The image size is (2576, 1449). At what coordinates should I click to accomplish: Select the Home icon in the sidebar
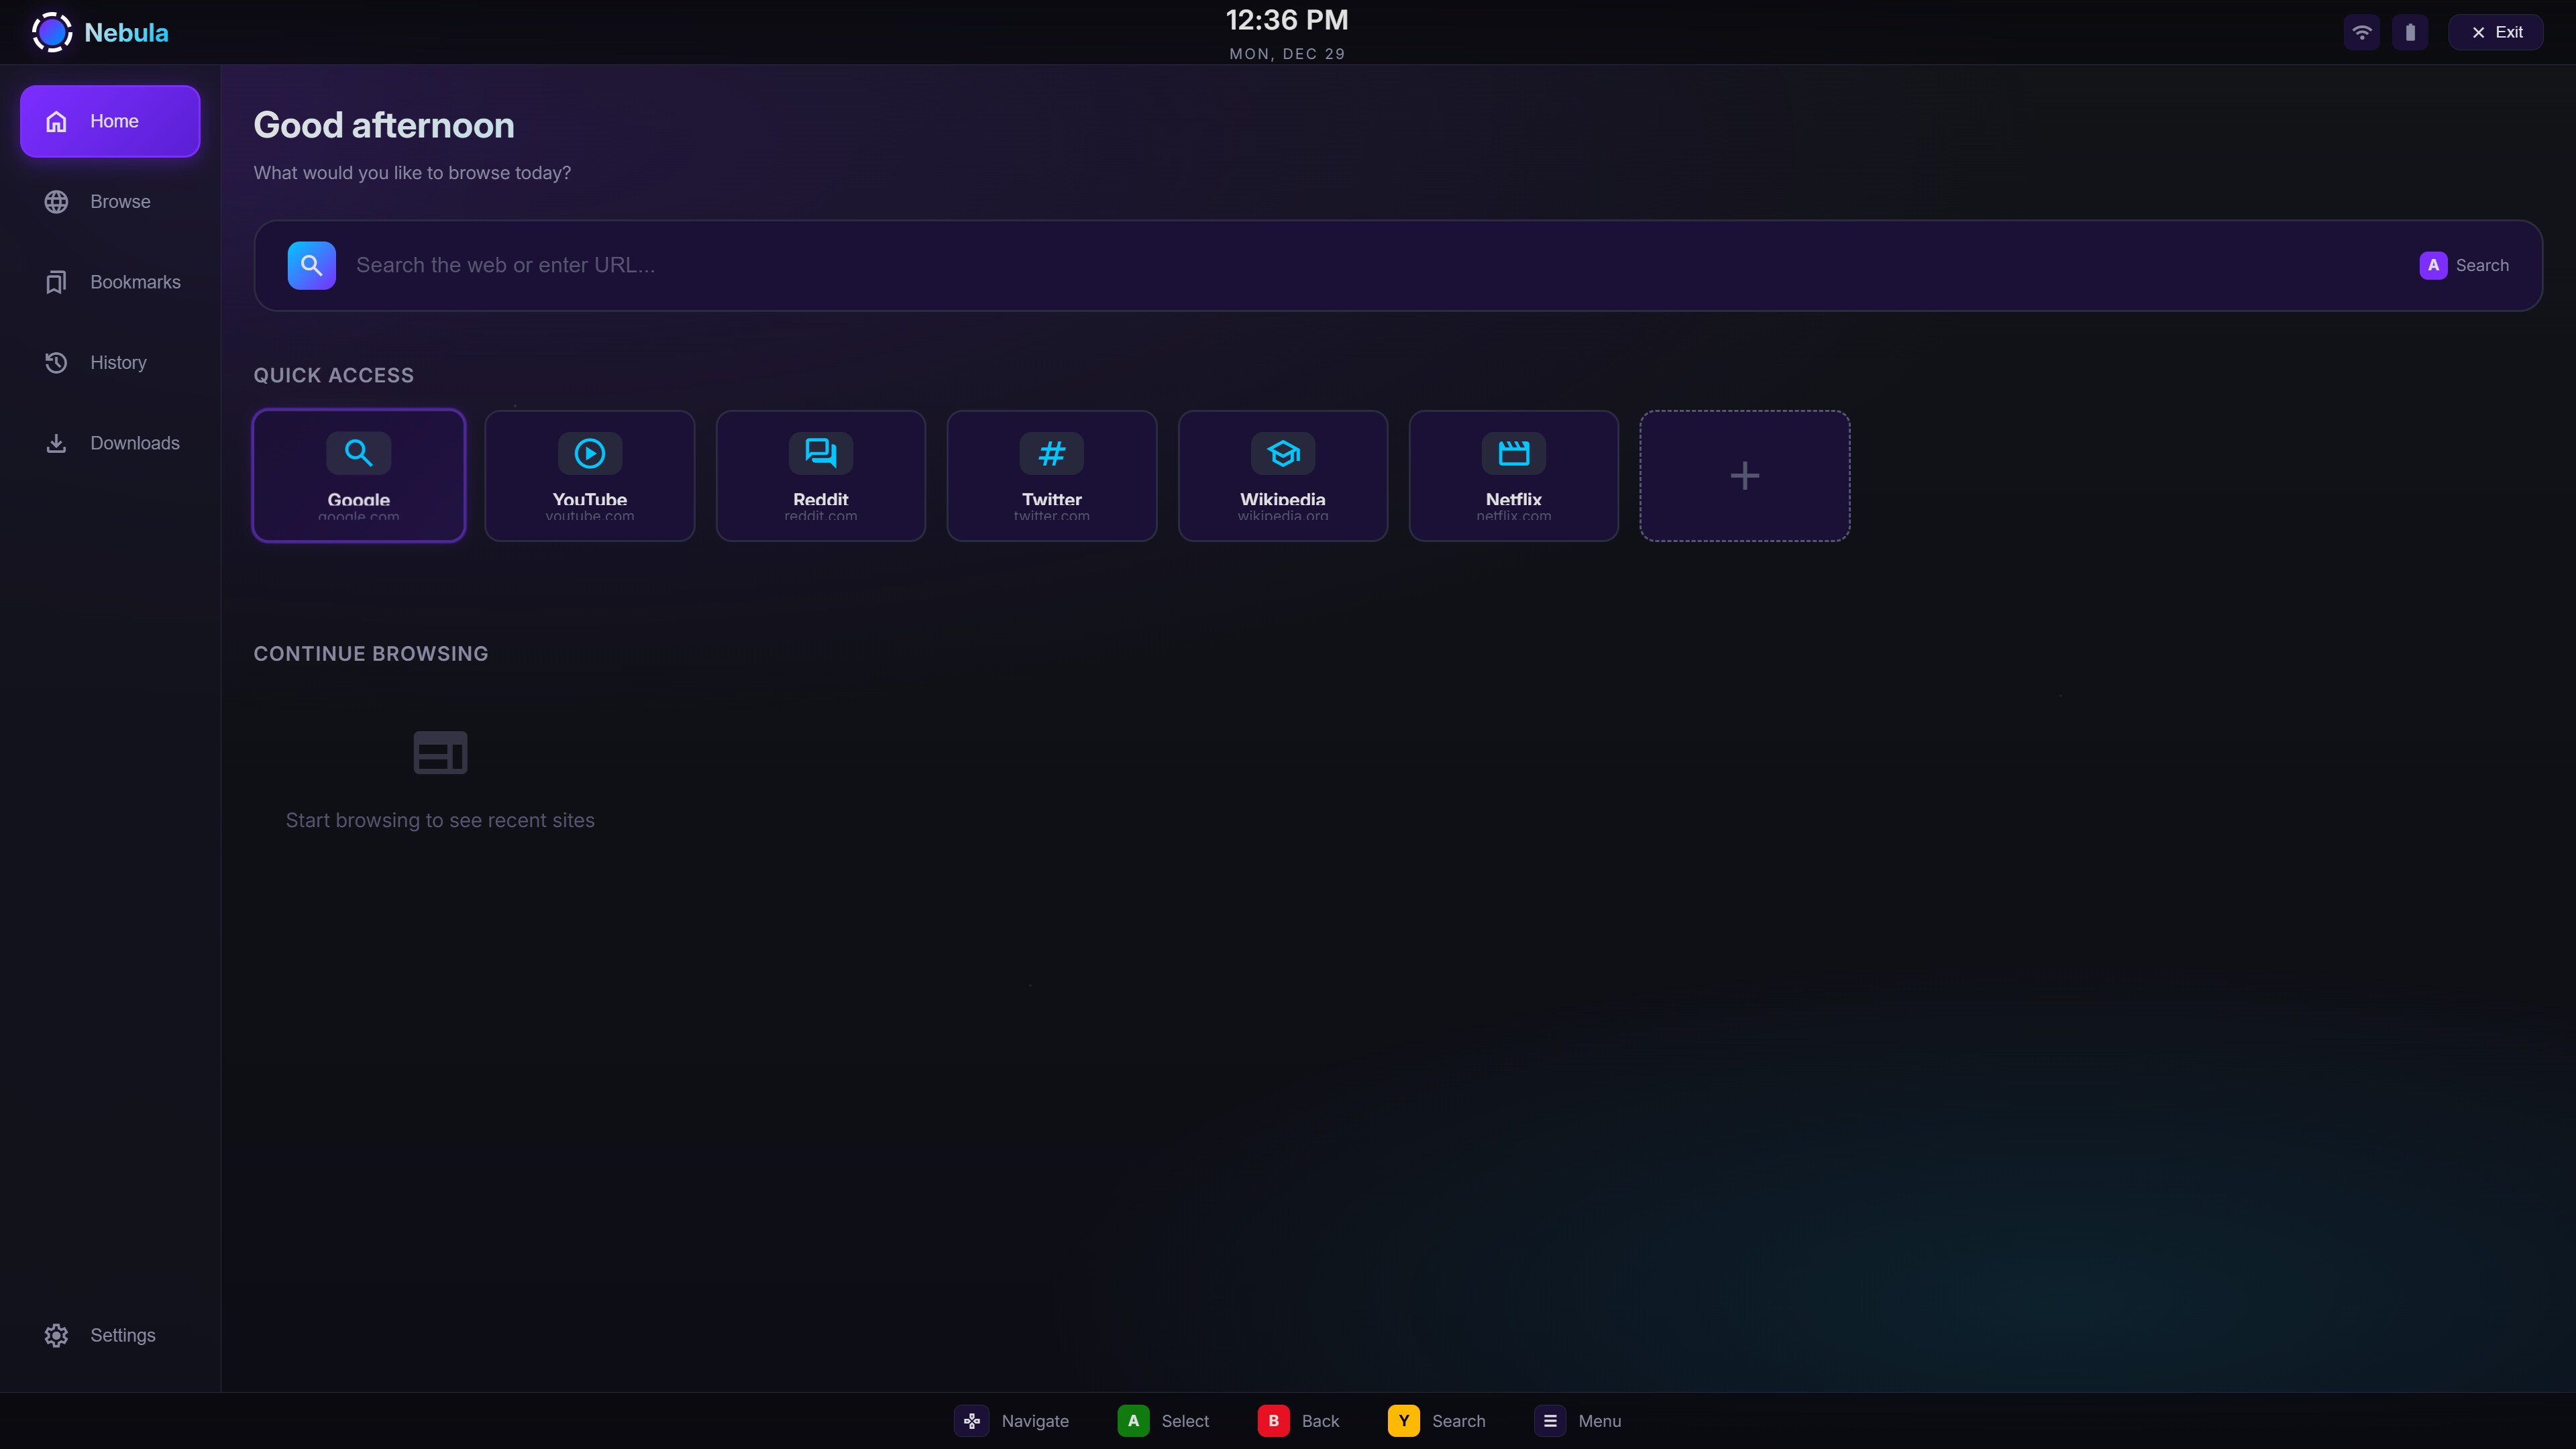point(55,121)
